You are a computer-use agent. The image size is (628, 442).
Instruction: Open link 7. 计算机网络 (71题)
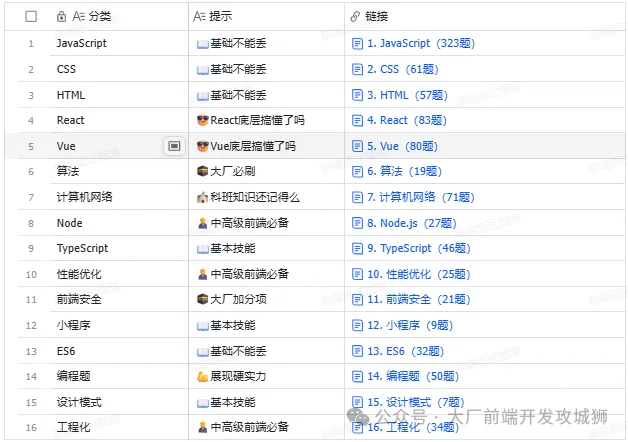tap(421, 197)
